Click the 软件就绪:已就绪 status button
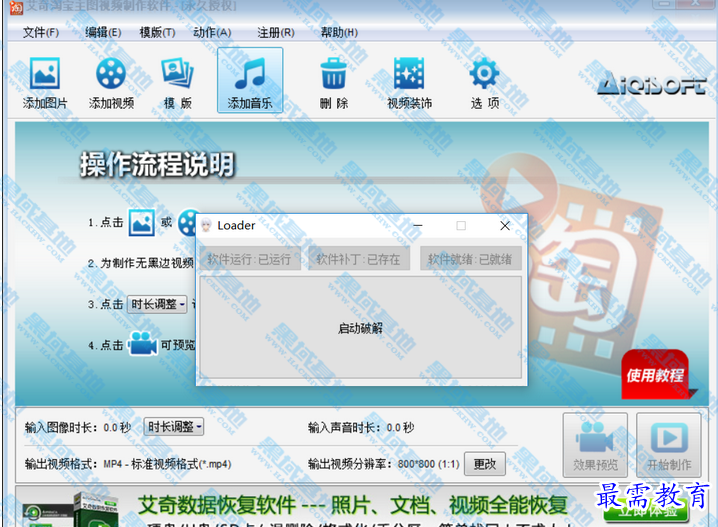 point(471,259)
